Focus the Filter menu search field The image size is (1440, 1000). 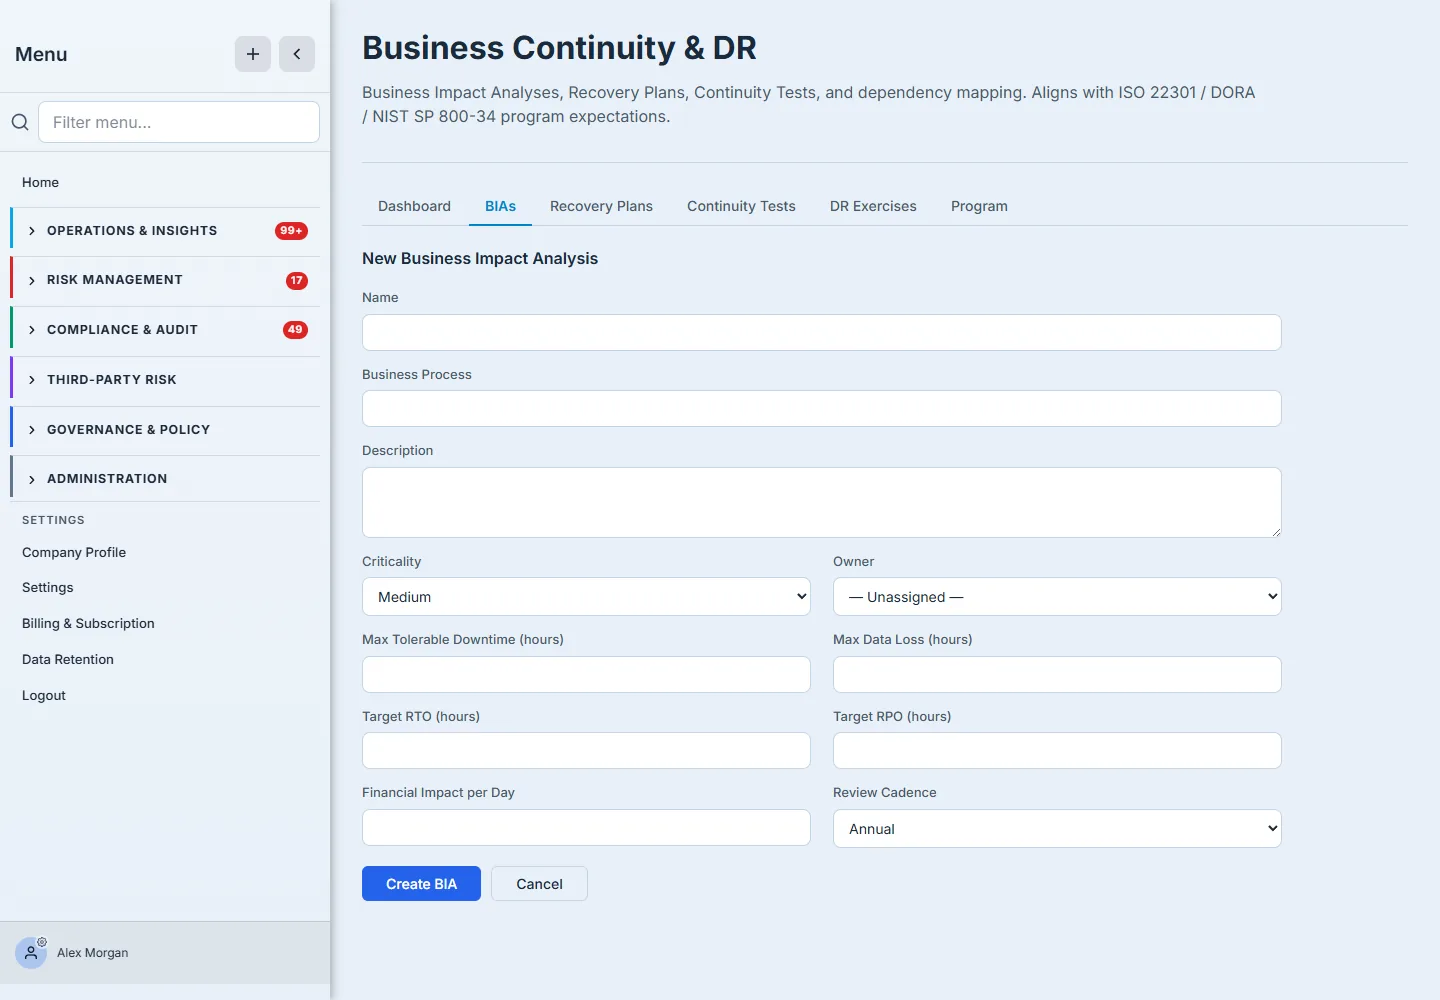(x=179, y=122)
